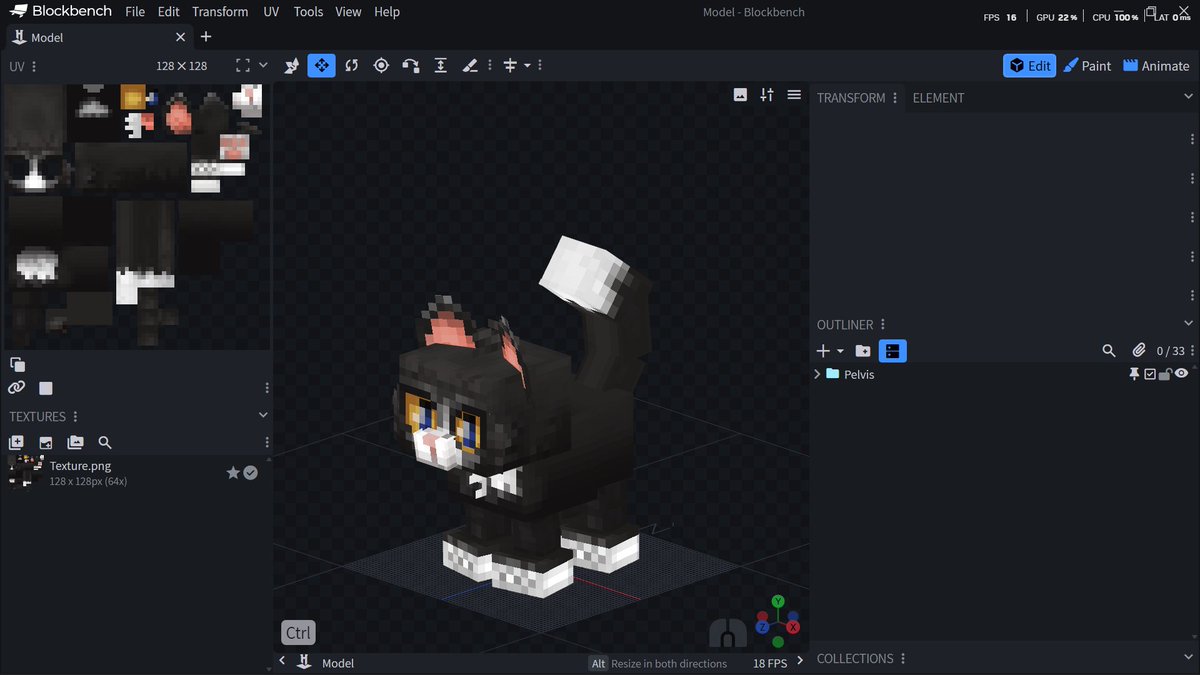Click the Blockbench logo icon

[x=19, y=12]
